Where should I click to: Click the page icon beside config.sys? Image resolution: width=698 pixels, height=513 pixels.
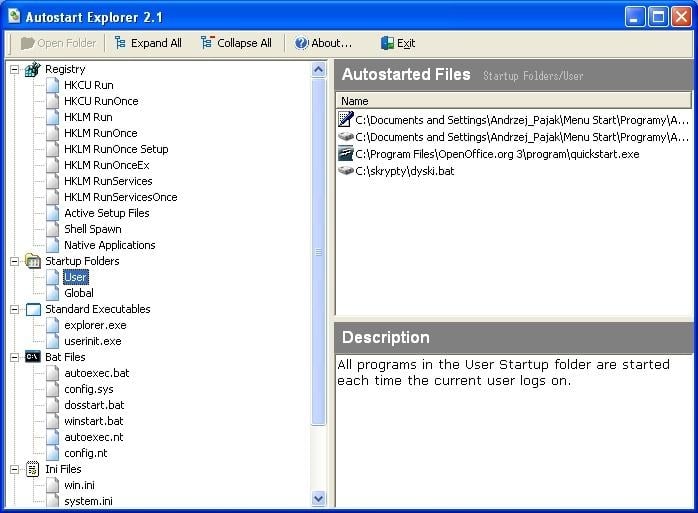click(x=53, y=389)
